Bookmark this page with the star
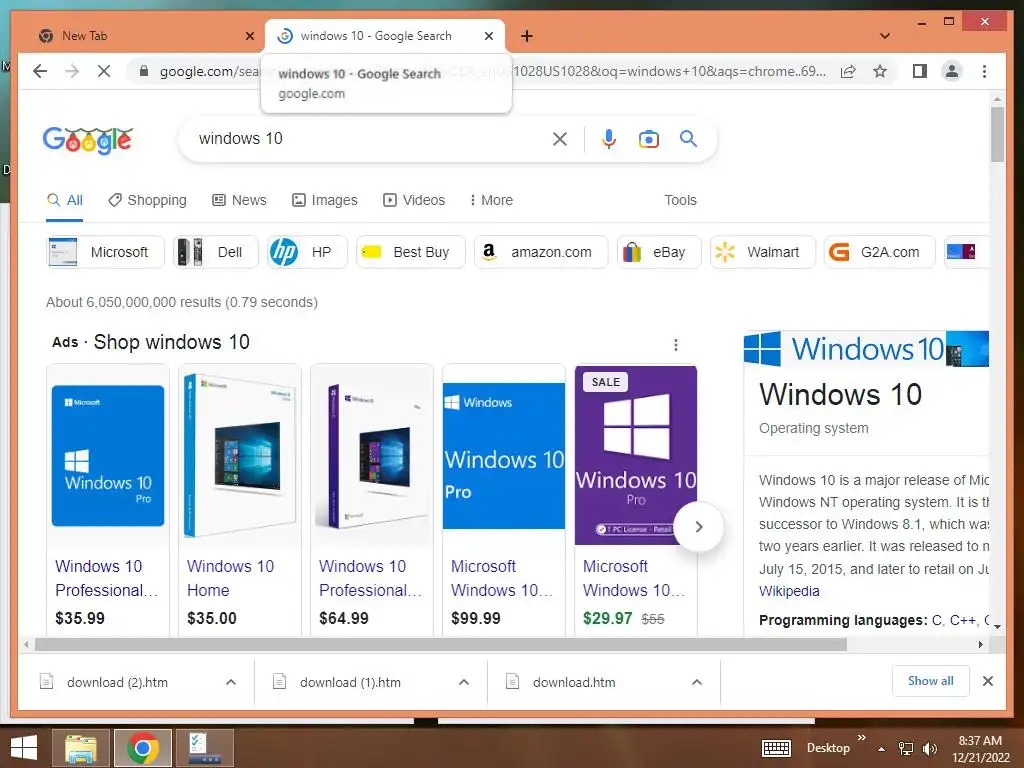This screenshot has height=768, width=1024. tap(880, 71)
